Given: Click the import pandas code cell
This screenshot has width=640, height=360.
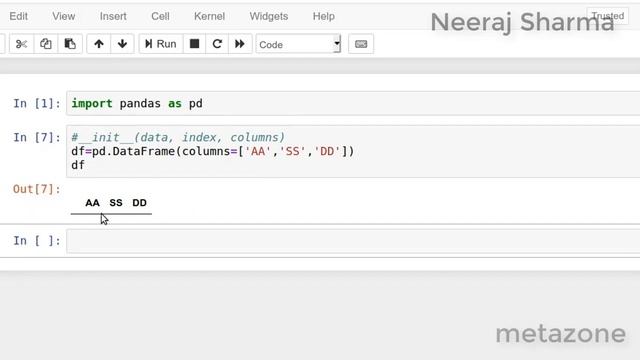Looking at the screenshot, I should 353,103.
